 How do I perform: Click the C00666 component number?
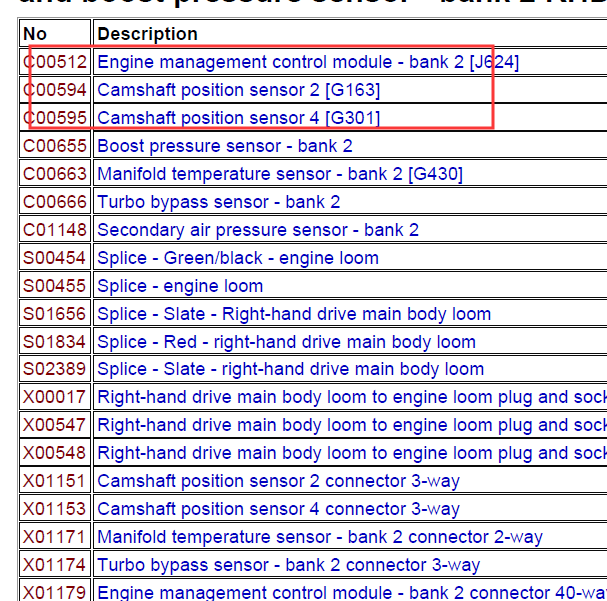tap(55, 202)
